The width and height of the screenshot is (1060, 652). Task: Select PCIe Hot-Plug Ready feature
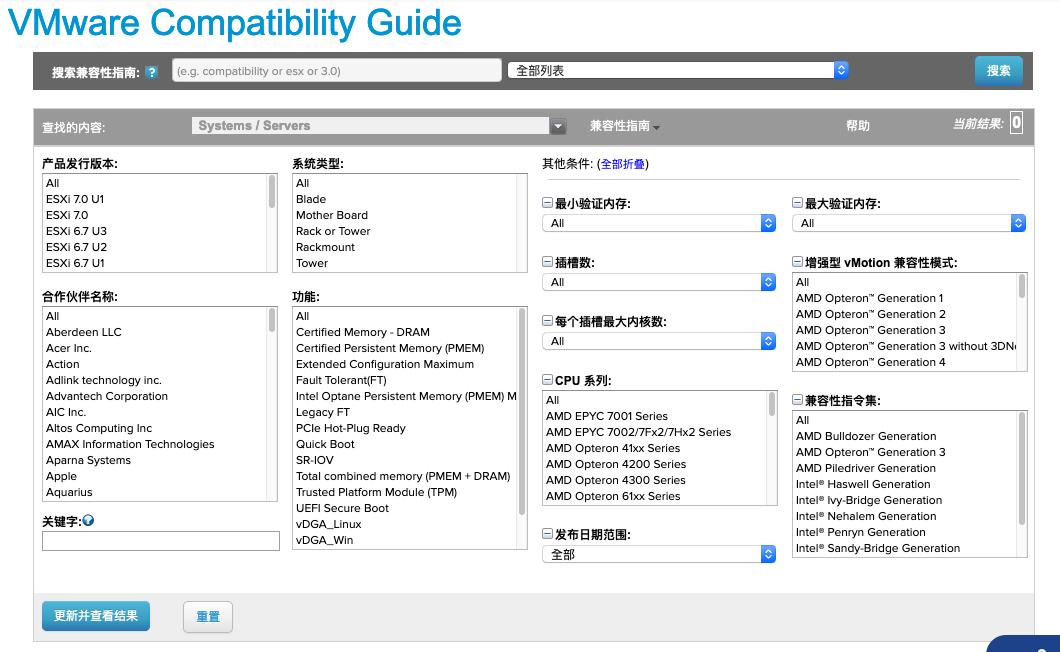351,428
